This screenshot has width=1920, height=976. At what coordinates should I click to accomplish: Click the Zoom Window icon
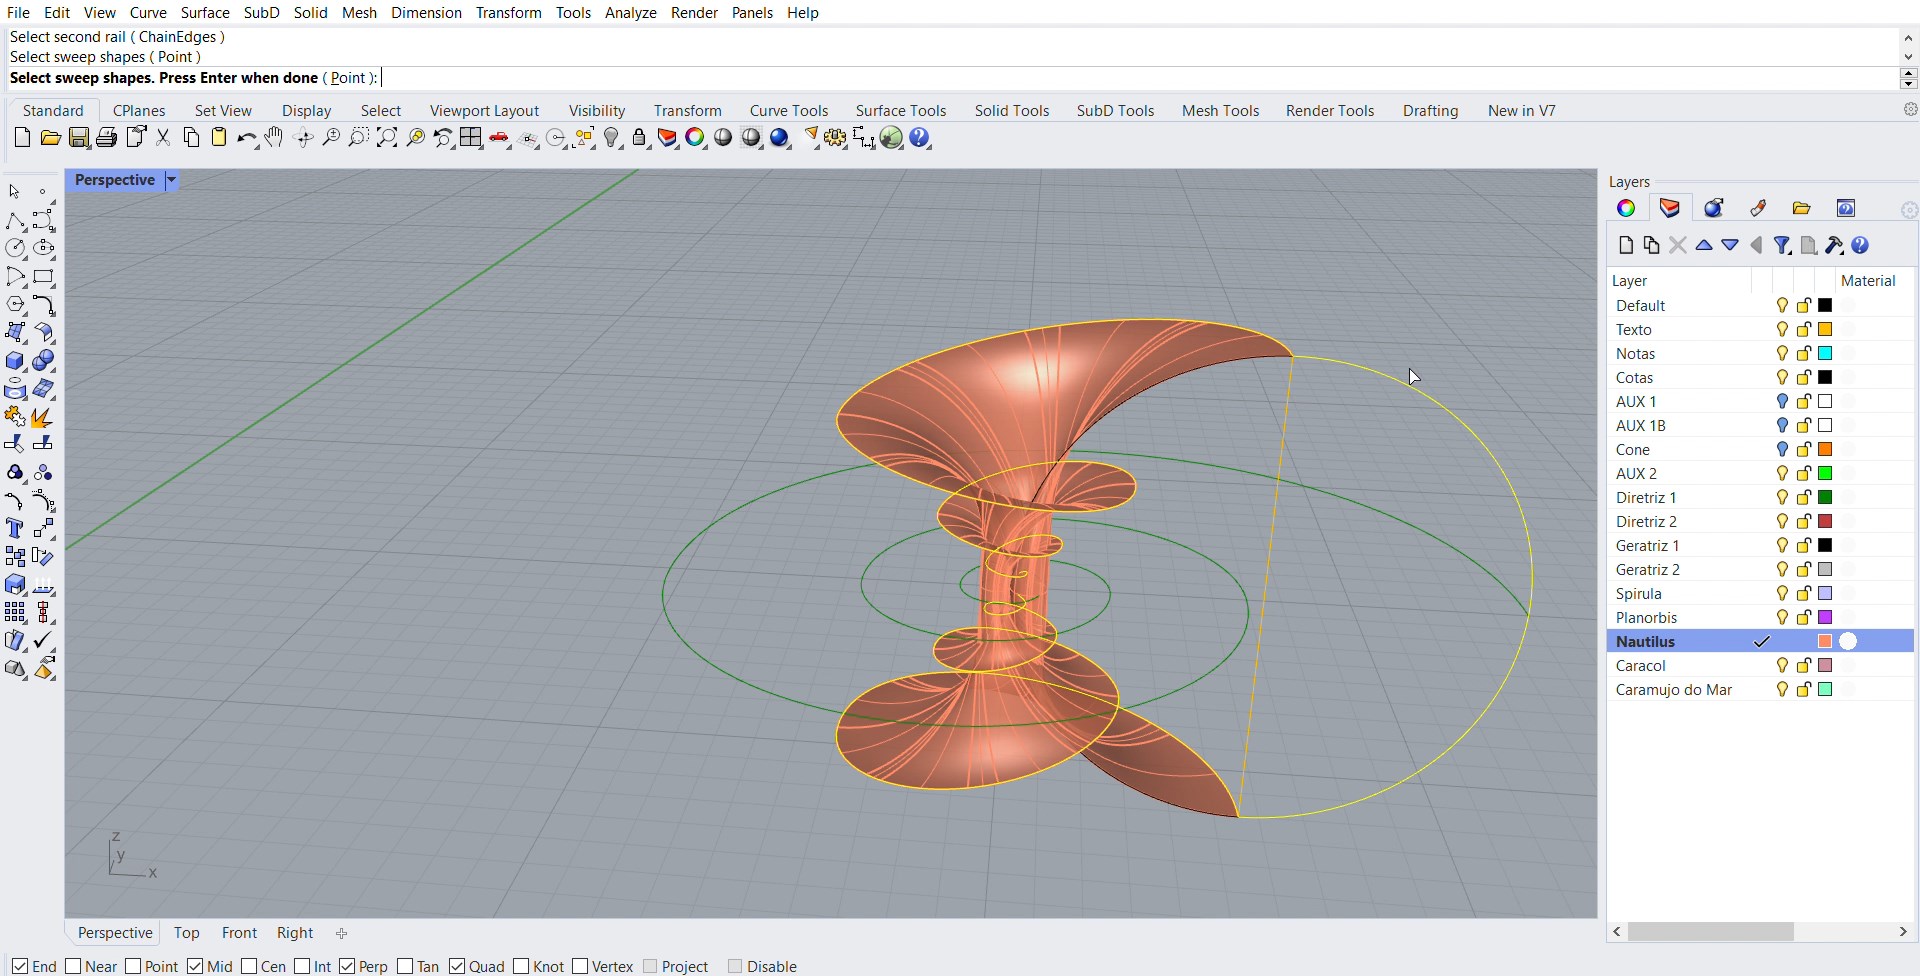tap(358, 138)
